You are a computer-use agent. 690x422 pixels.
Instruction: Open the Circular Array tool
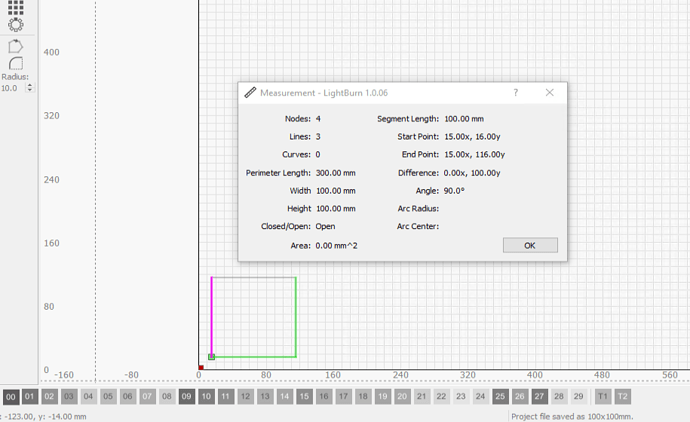click(x=15, y=25)
